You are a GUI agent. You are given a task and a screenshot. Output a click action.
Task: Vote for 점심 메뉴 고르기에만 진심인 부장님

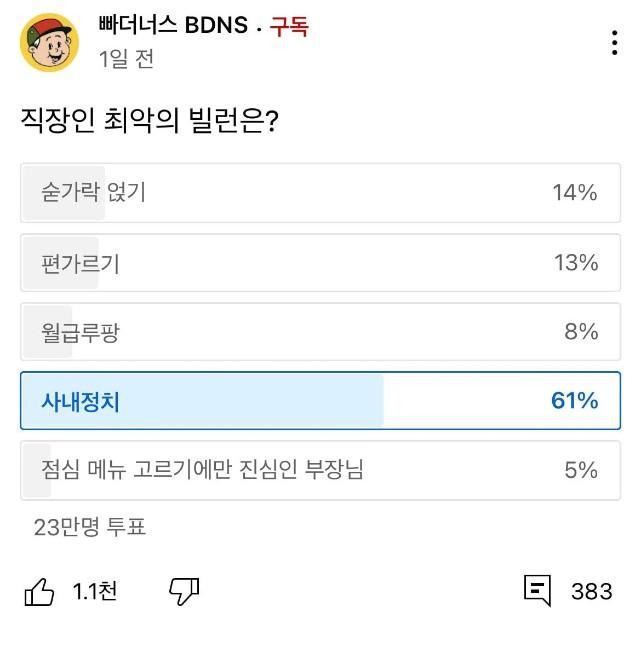320,470
